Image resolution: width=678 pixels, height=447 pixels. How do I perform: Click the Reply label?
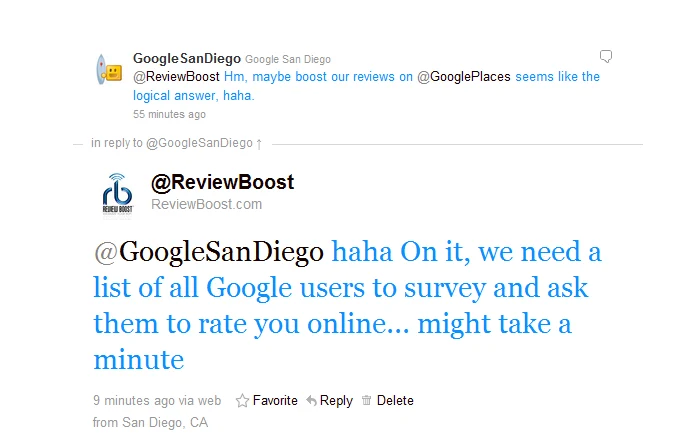tap(336, 401)
